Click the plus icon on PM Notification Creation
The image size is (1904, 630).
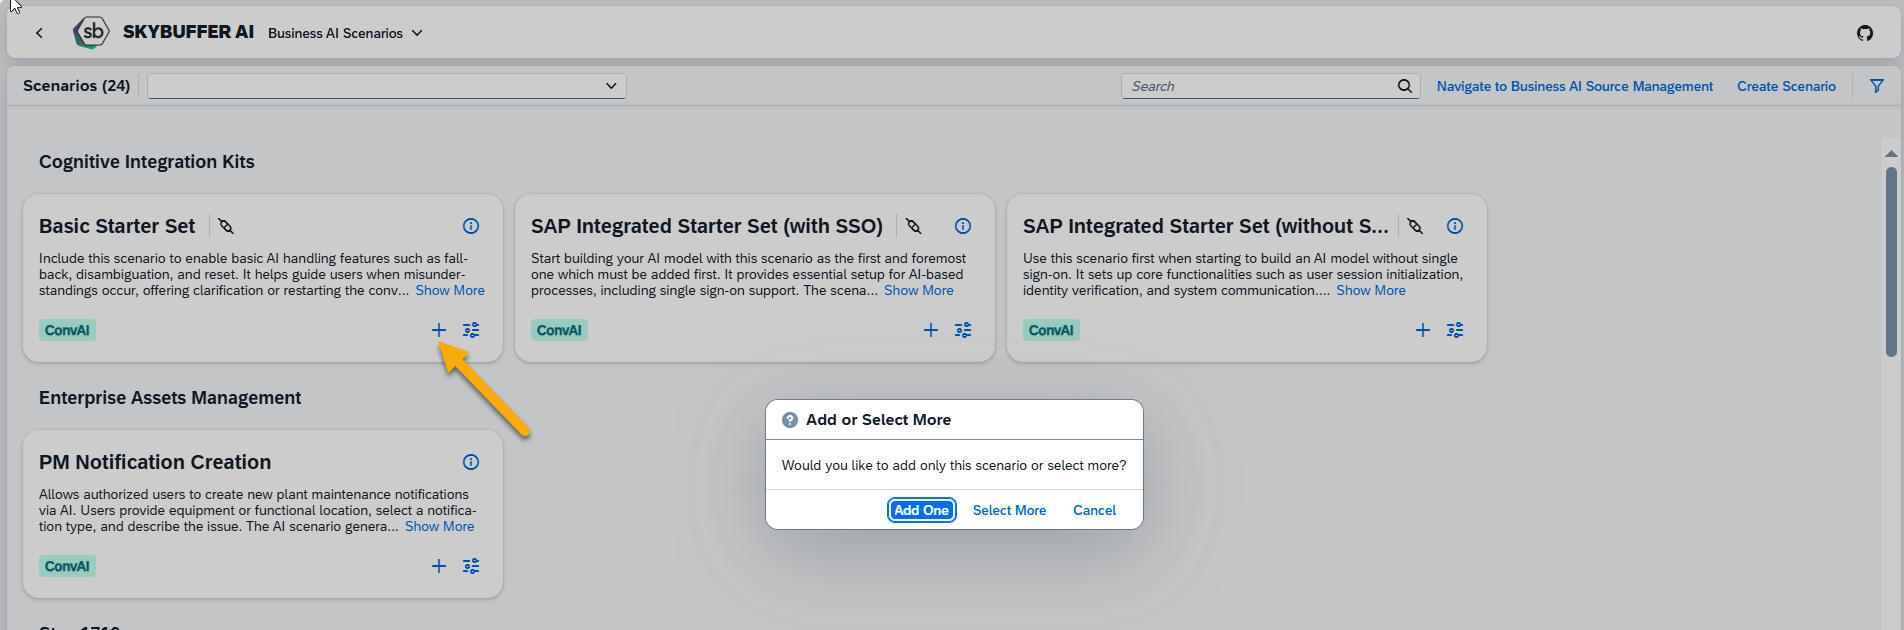pyautogui.click(x=439, y=566)
